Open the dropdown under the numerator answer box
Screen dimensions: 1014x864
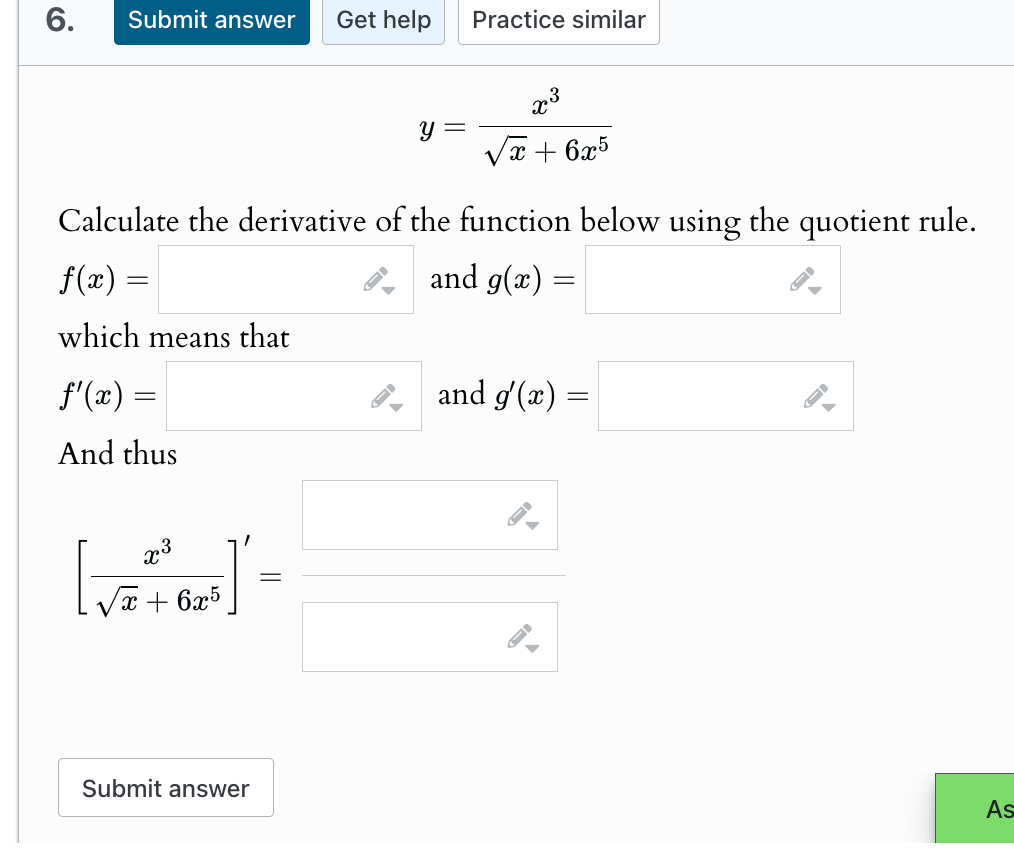[x=533, y=525]
